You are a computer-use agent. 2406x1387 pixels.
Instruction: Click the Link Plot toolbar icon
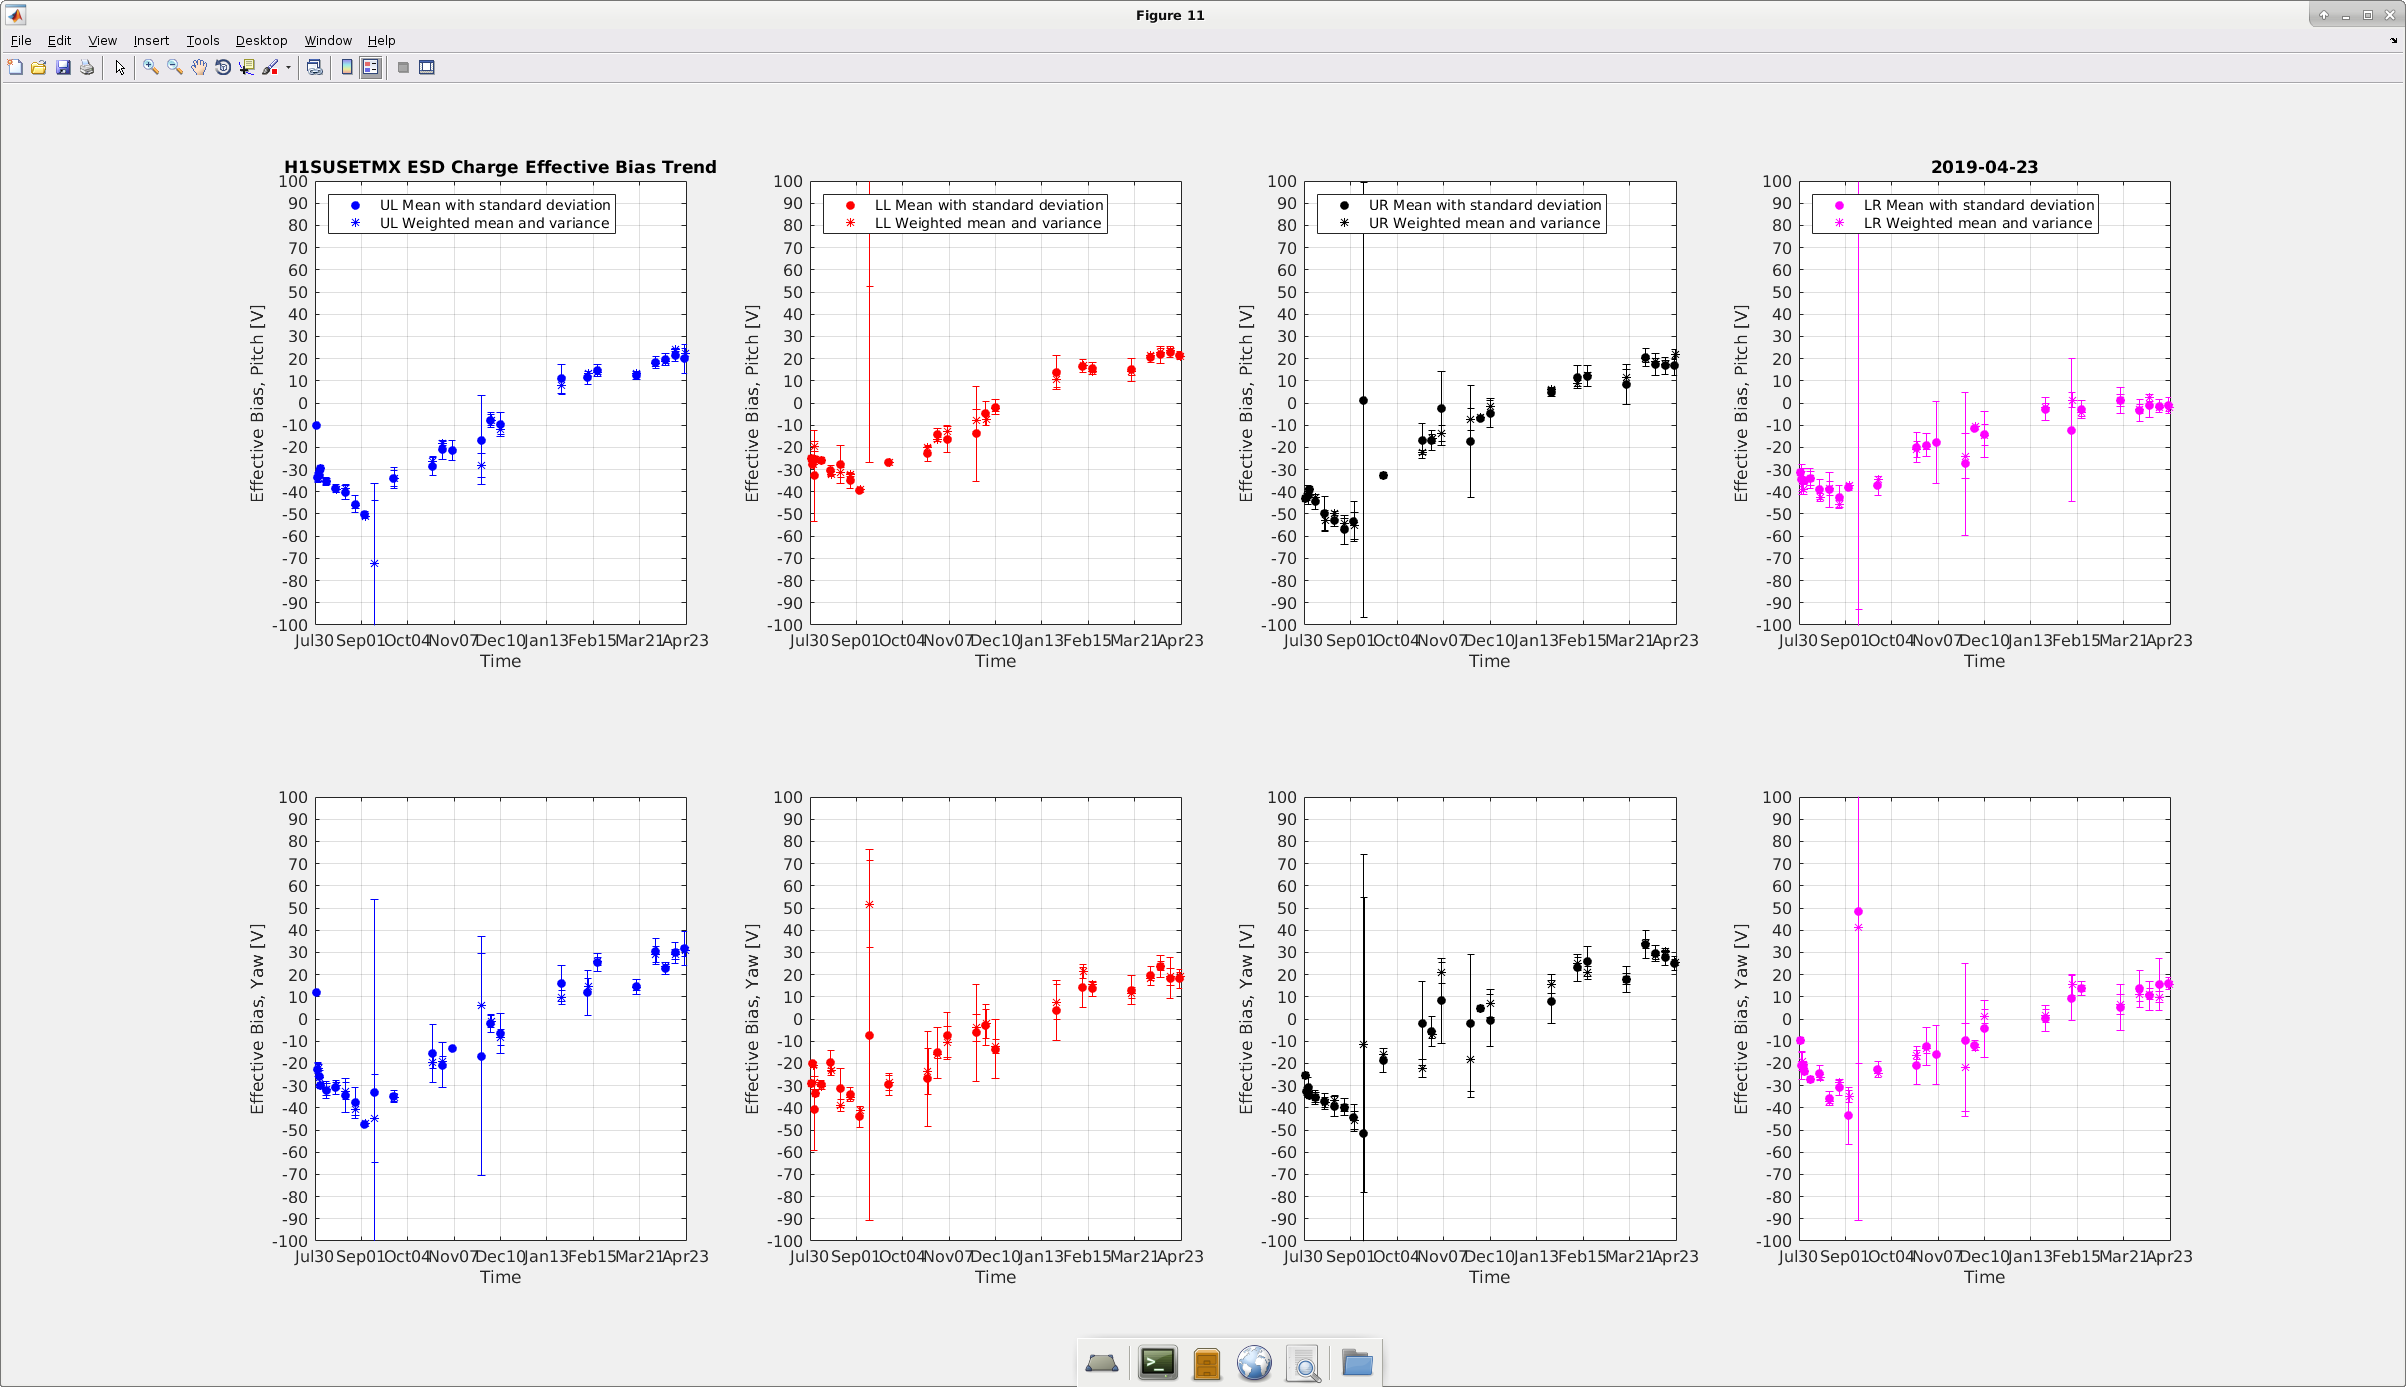(315, 68)
